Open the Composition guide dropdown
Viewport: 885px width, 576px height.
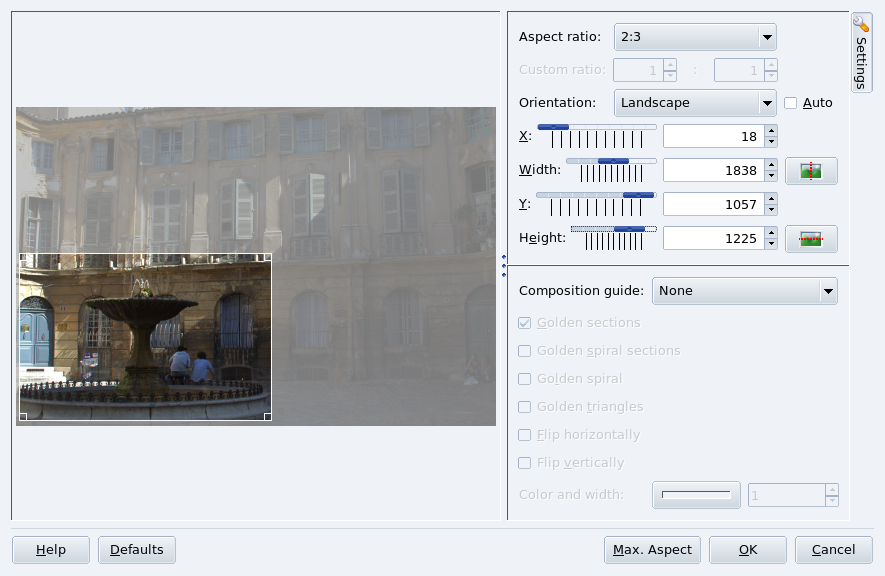pos(744,291)
